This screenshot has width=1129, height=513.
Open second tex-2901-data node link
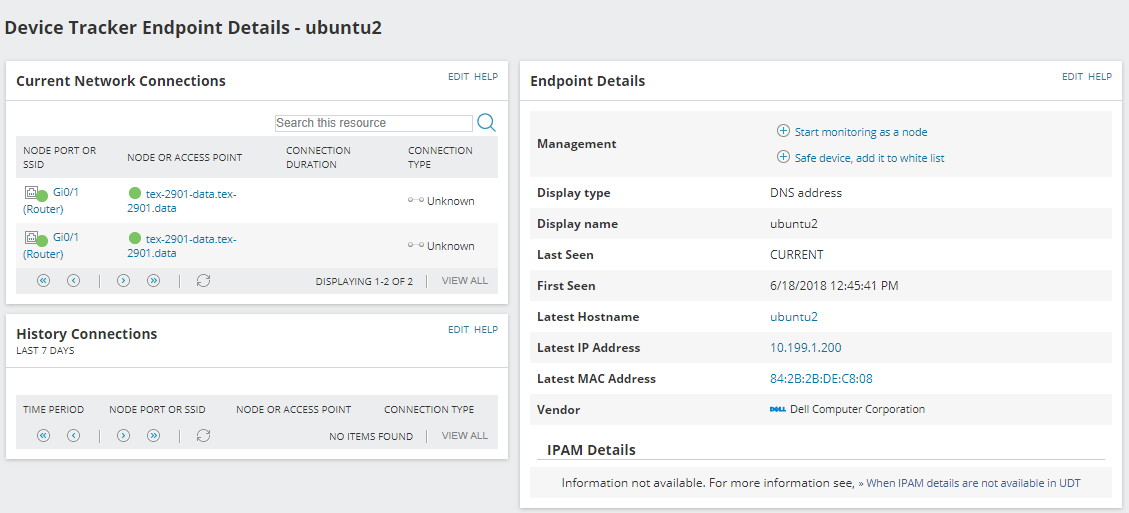(190, 239)
